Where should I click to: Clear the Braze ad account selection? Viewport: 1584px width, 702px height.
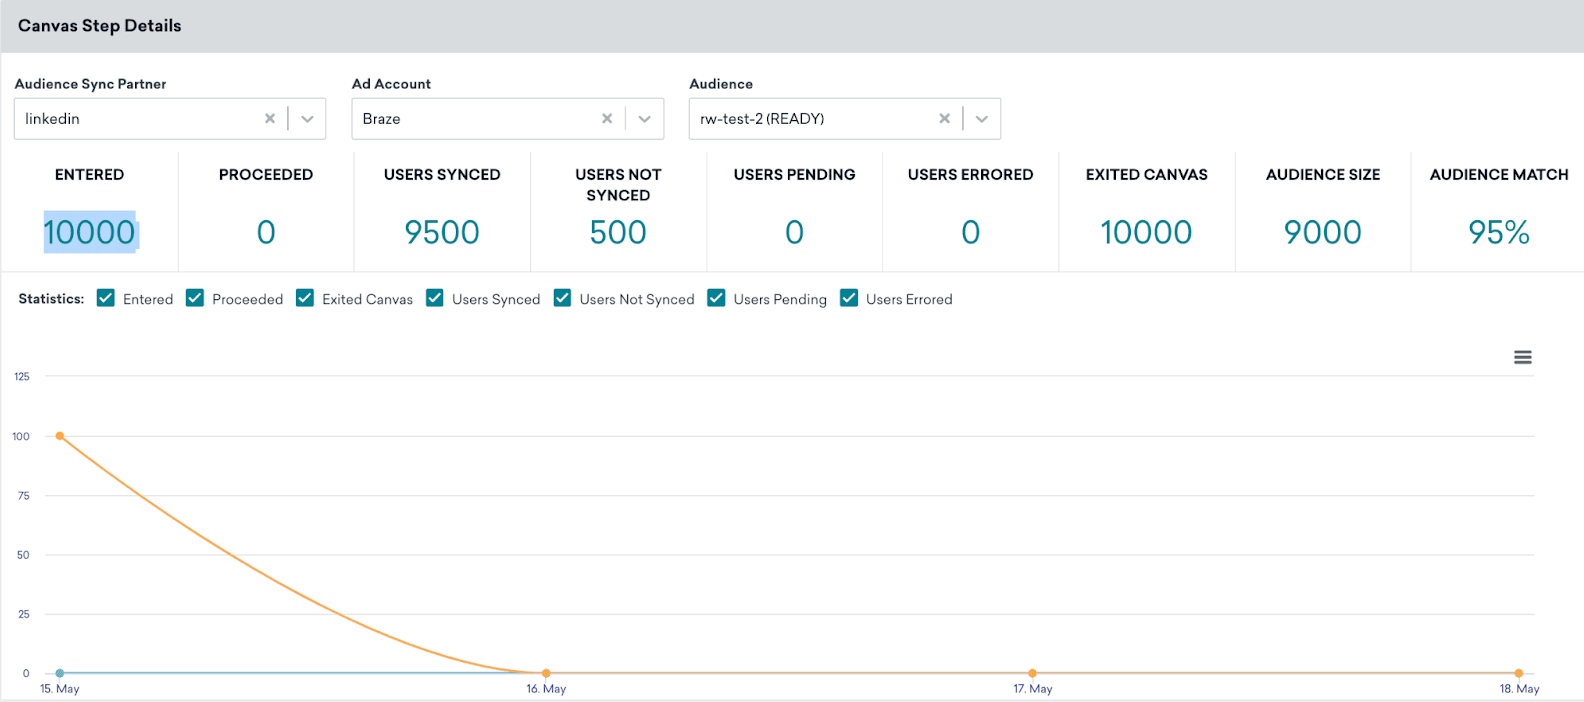tap(606, 118)
